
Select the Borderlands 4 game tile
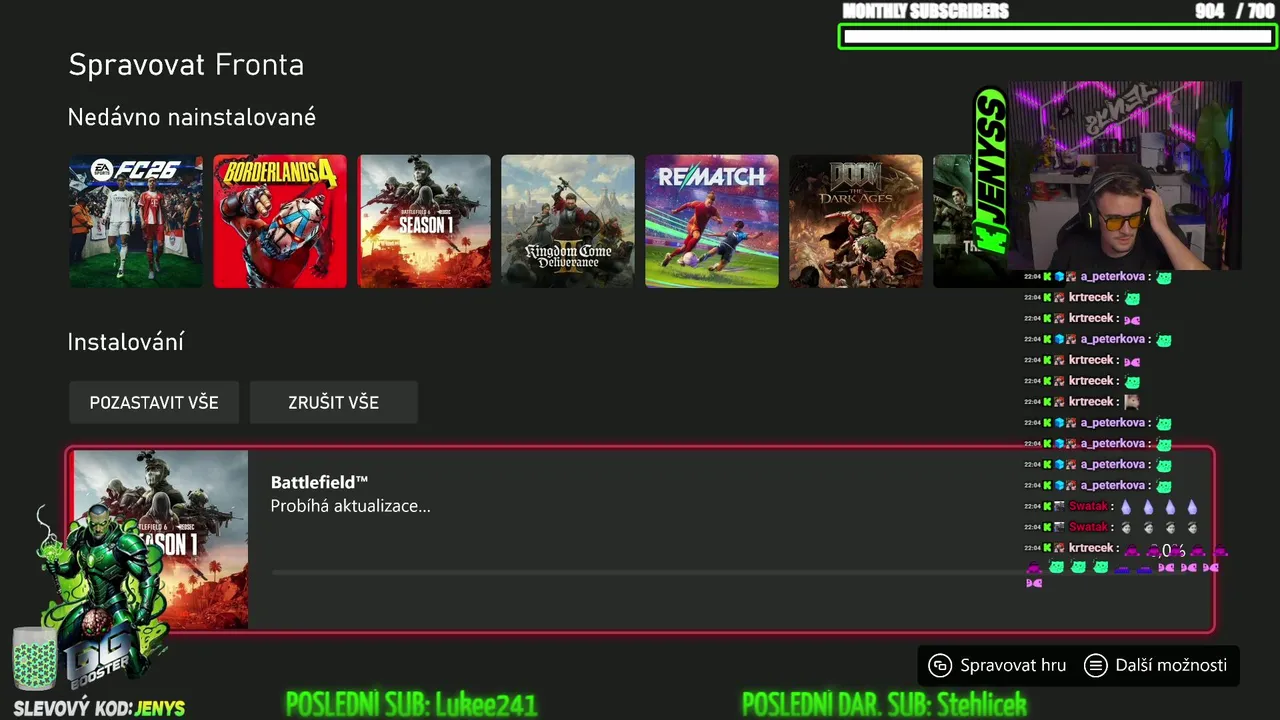280,221
